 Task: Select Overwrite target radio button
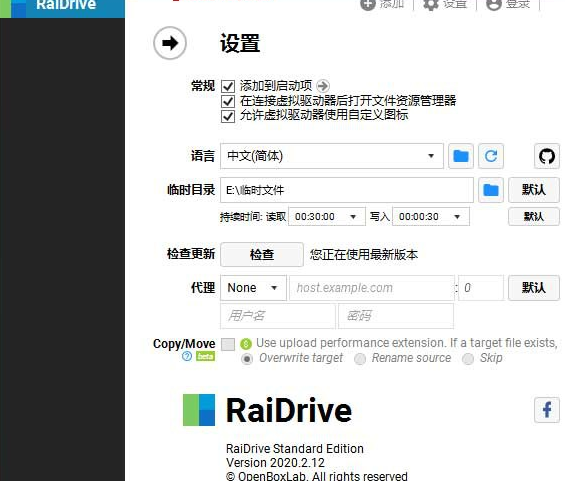247,359
